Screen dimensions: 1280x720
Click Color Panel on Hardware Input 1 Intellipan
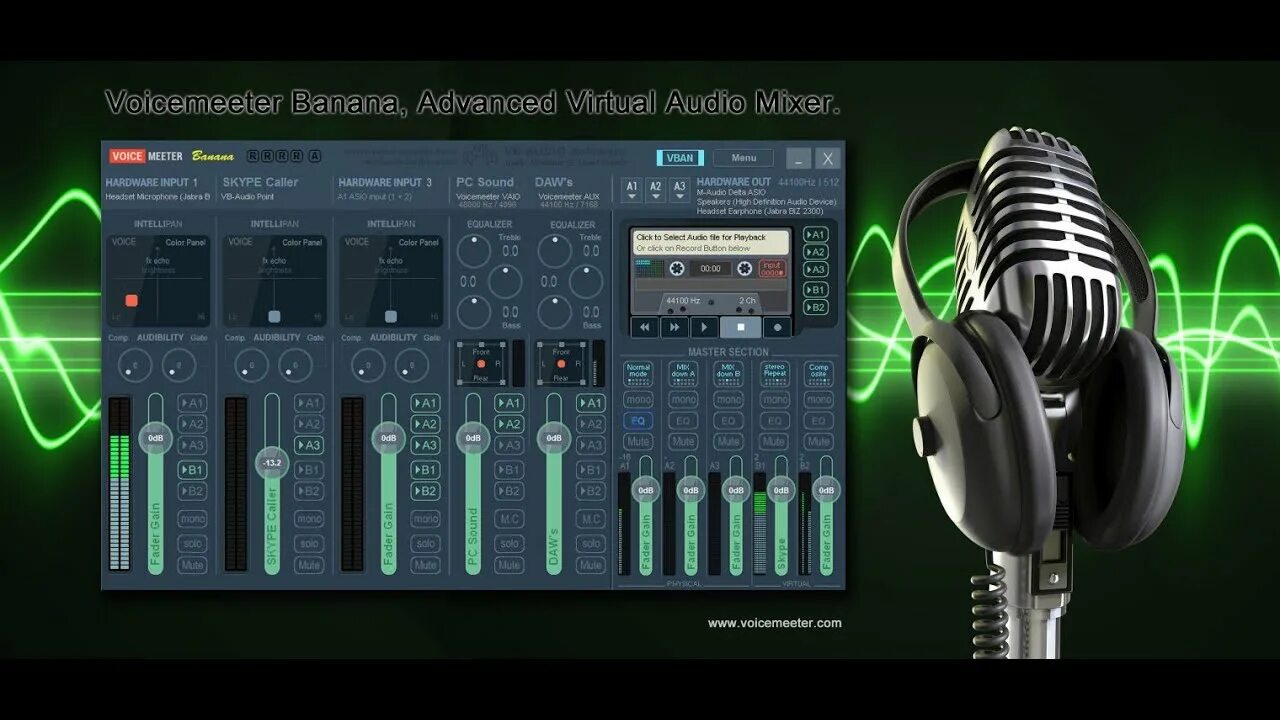pyautogui.click(x=187, y=242)
